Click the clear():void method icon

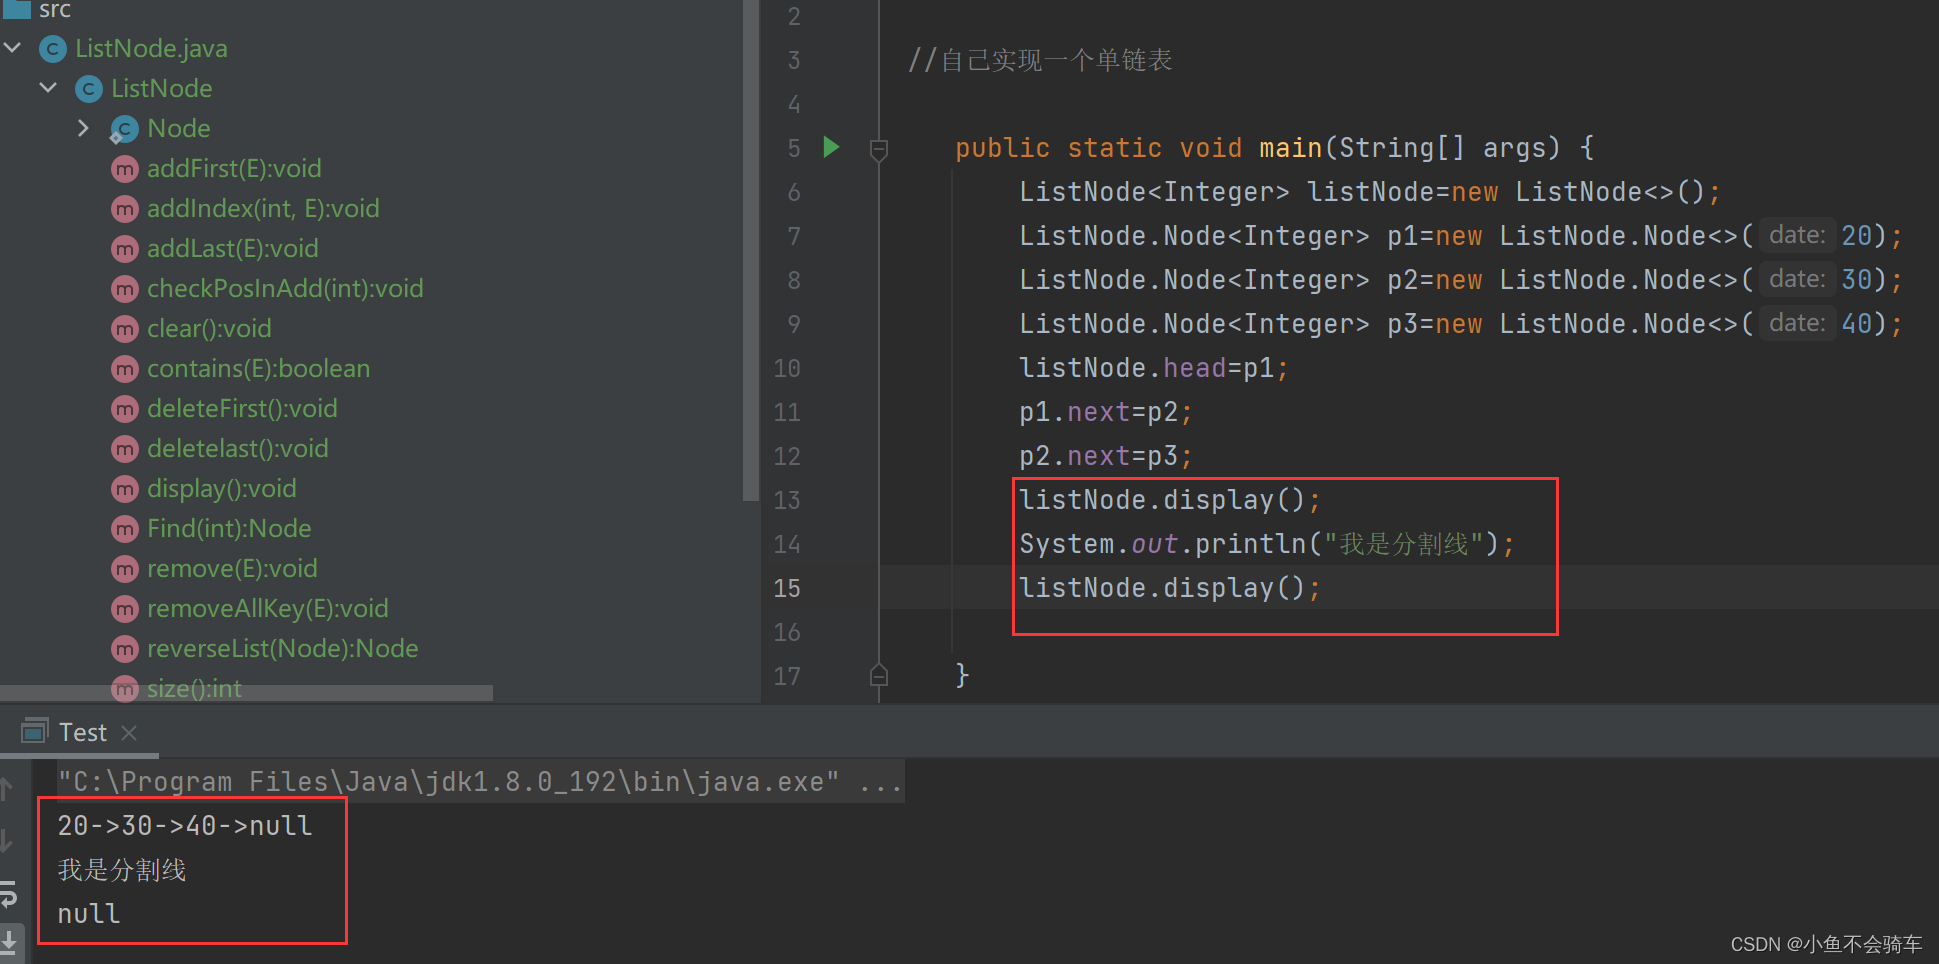click(124, 329)
